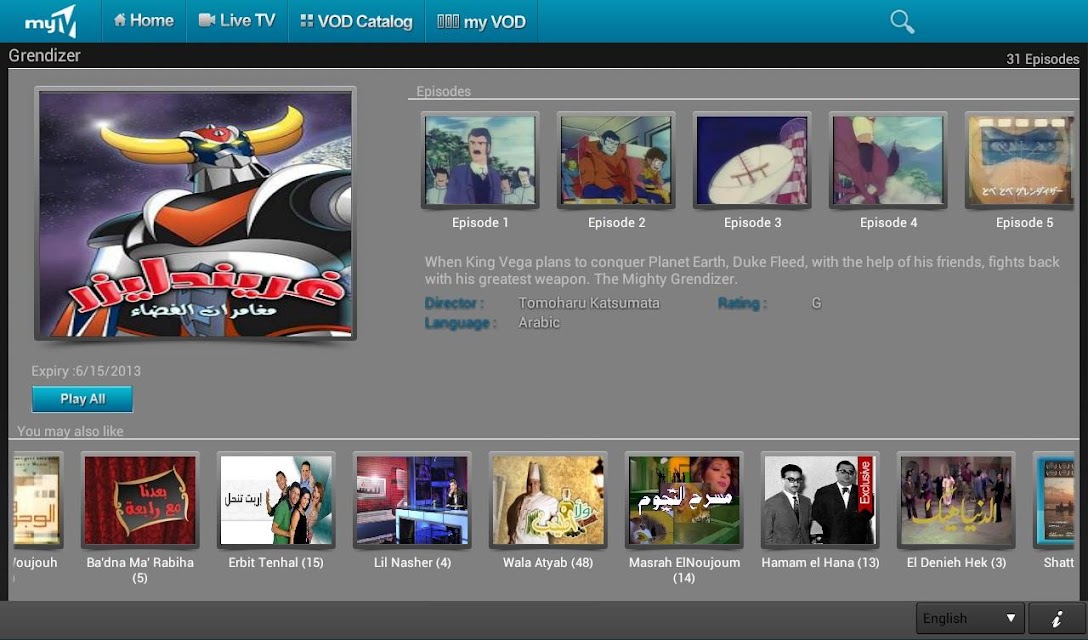
Task: Click the Episodes section heading
Action: (x=443, y=92)
